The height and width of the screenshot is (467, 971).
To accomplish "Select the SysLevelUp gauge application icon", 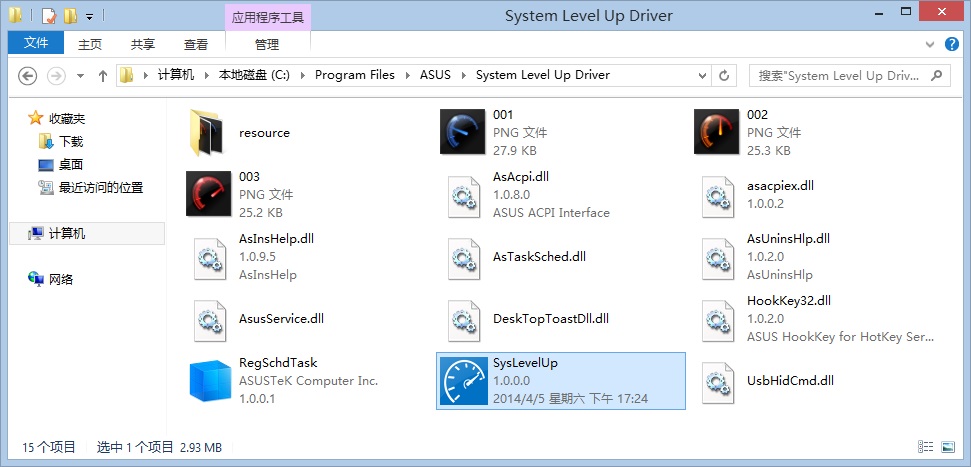I will pos(462,380).
